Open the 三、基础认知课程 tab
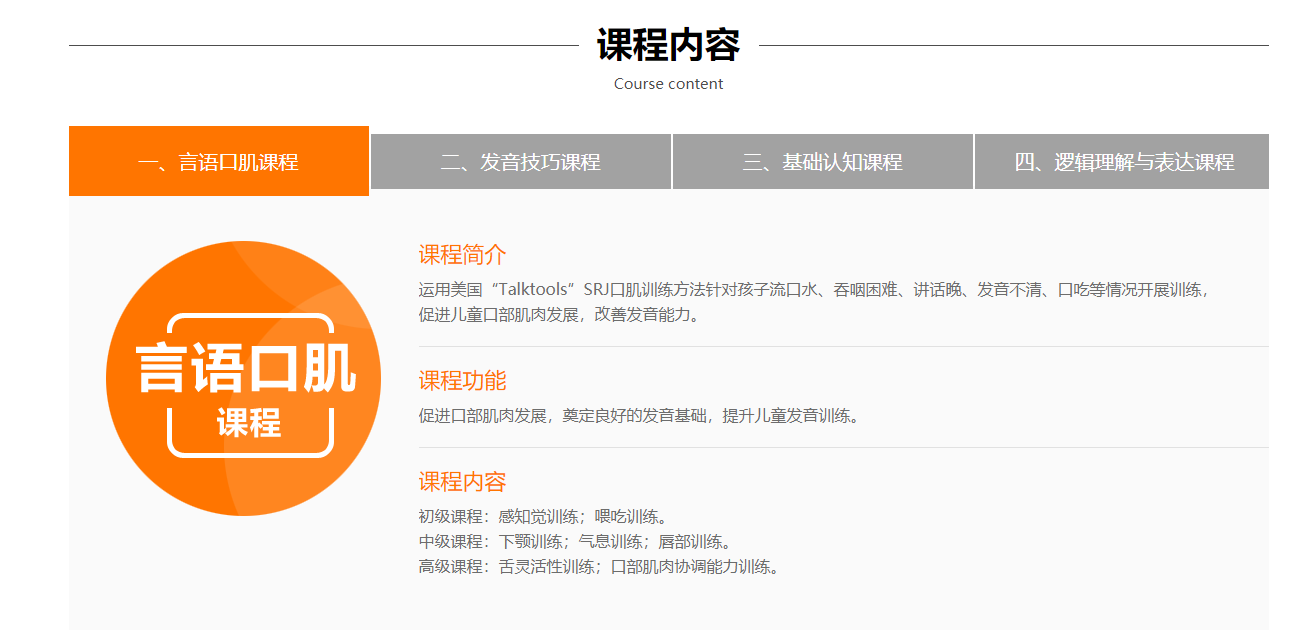Screen dimensions: 1295x630 tap(822, 162)
